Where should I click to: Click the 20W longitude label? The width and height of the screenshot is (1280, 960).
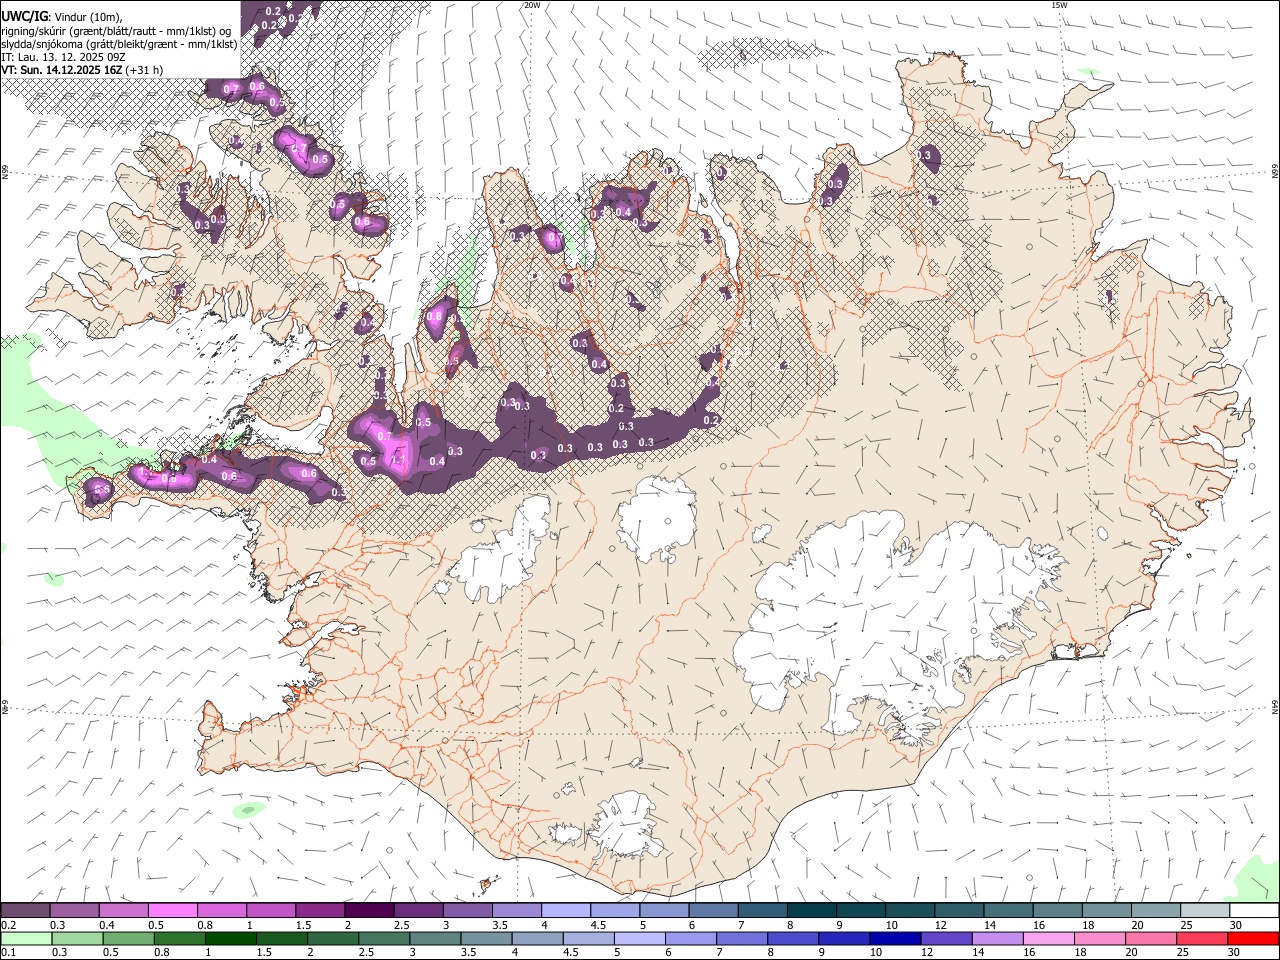(x=532, y=5)
